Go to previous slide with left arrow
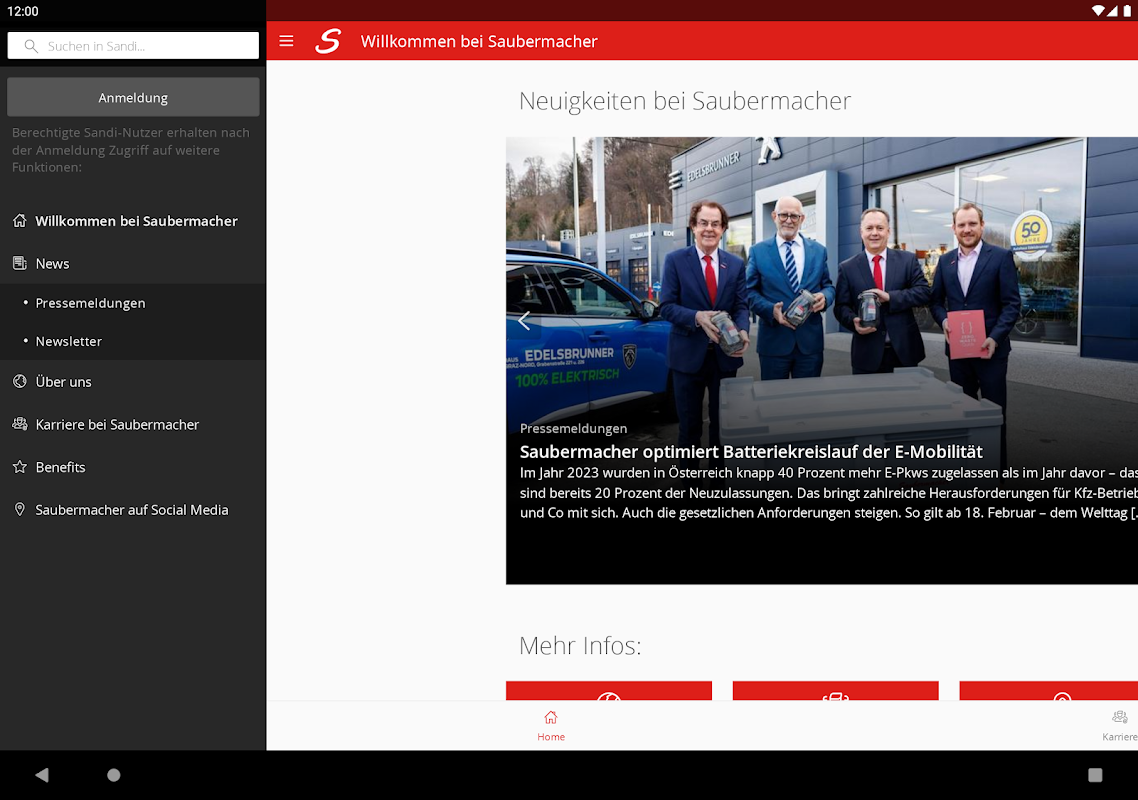The height and width of the screenshot is (800, 1138). (525, 320)
